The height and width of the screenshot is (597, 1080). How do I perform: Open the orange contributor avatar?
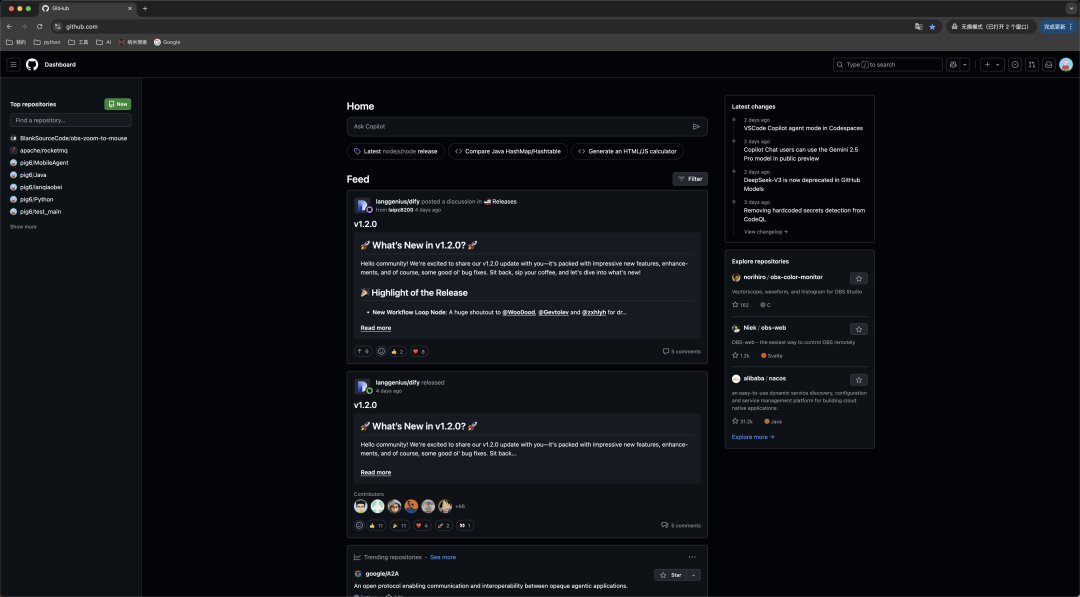(x=411, y=507)
